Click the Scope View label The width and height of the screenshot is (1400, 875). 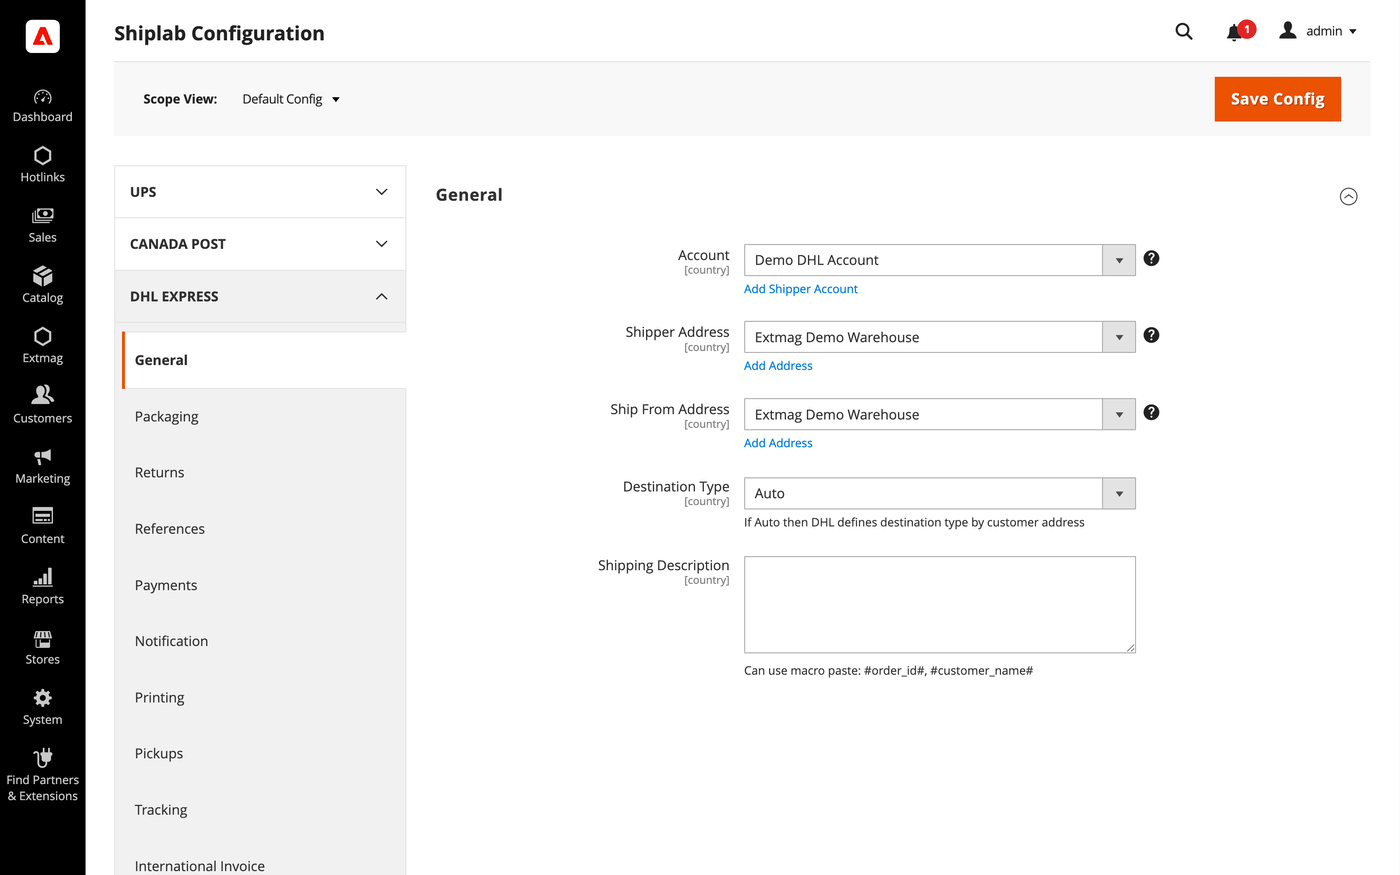[180, 99]
